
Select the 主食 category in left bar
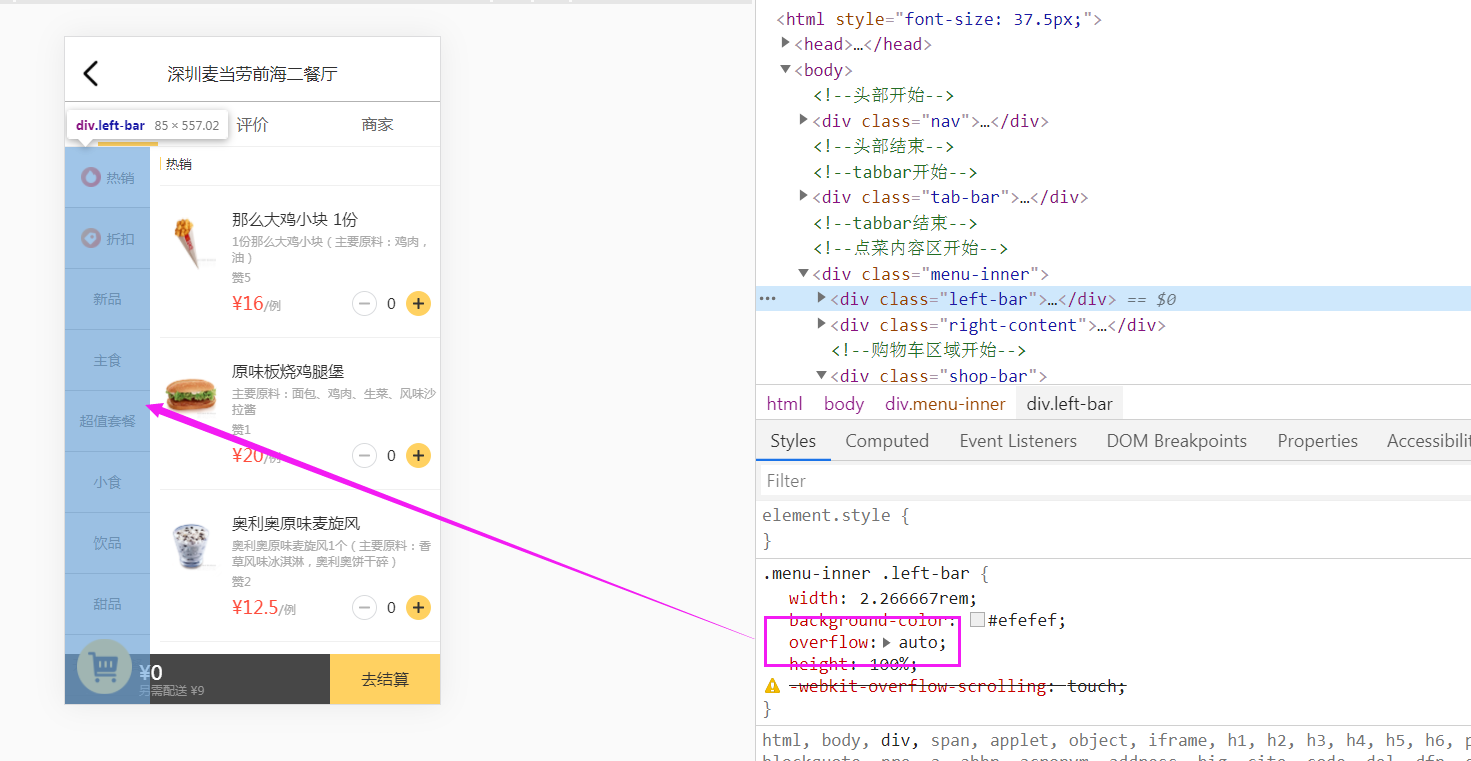pyautogui.click(x=107, y=360)
